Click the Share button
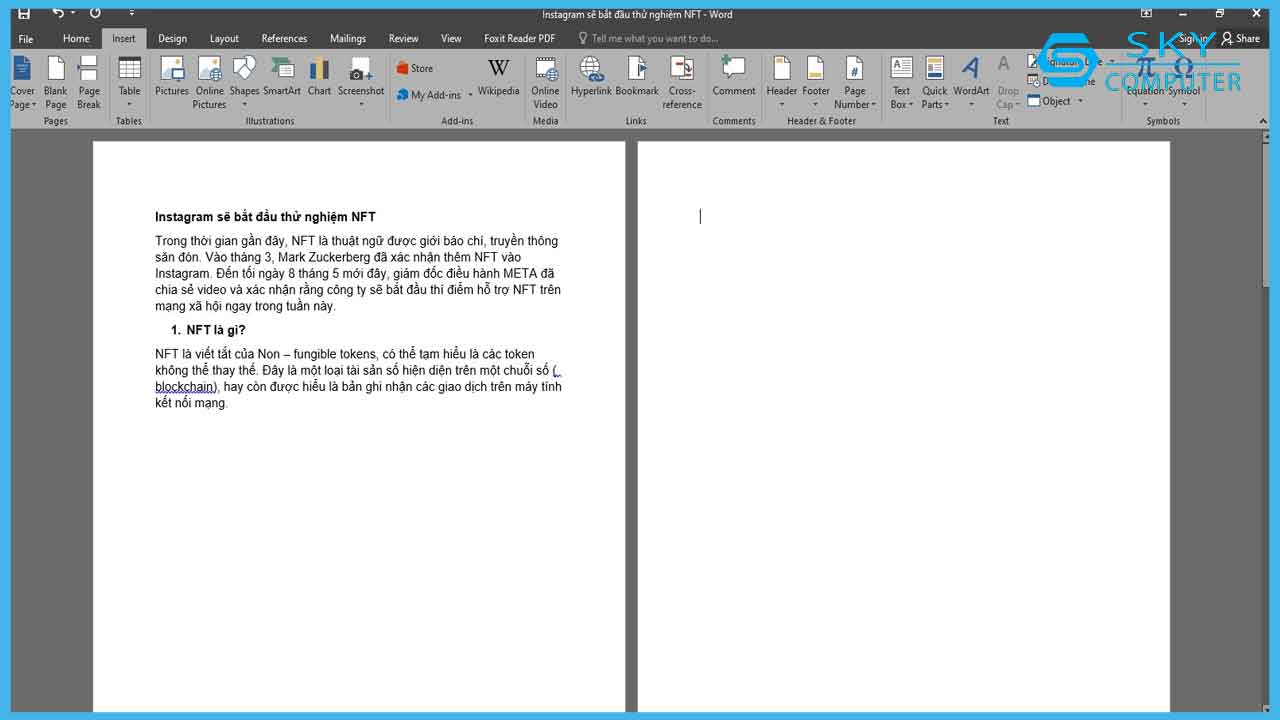1280x720 pixels. [x=1241, y=38]
